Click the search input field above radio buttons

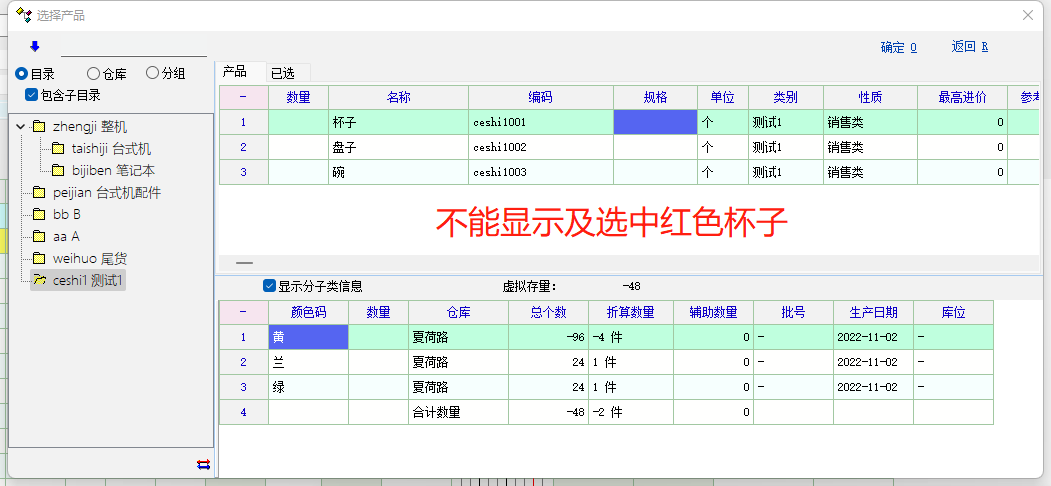133,46
